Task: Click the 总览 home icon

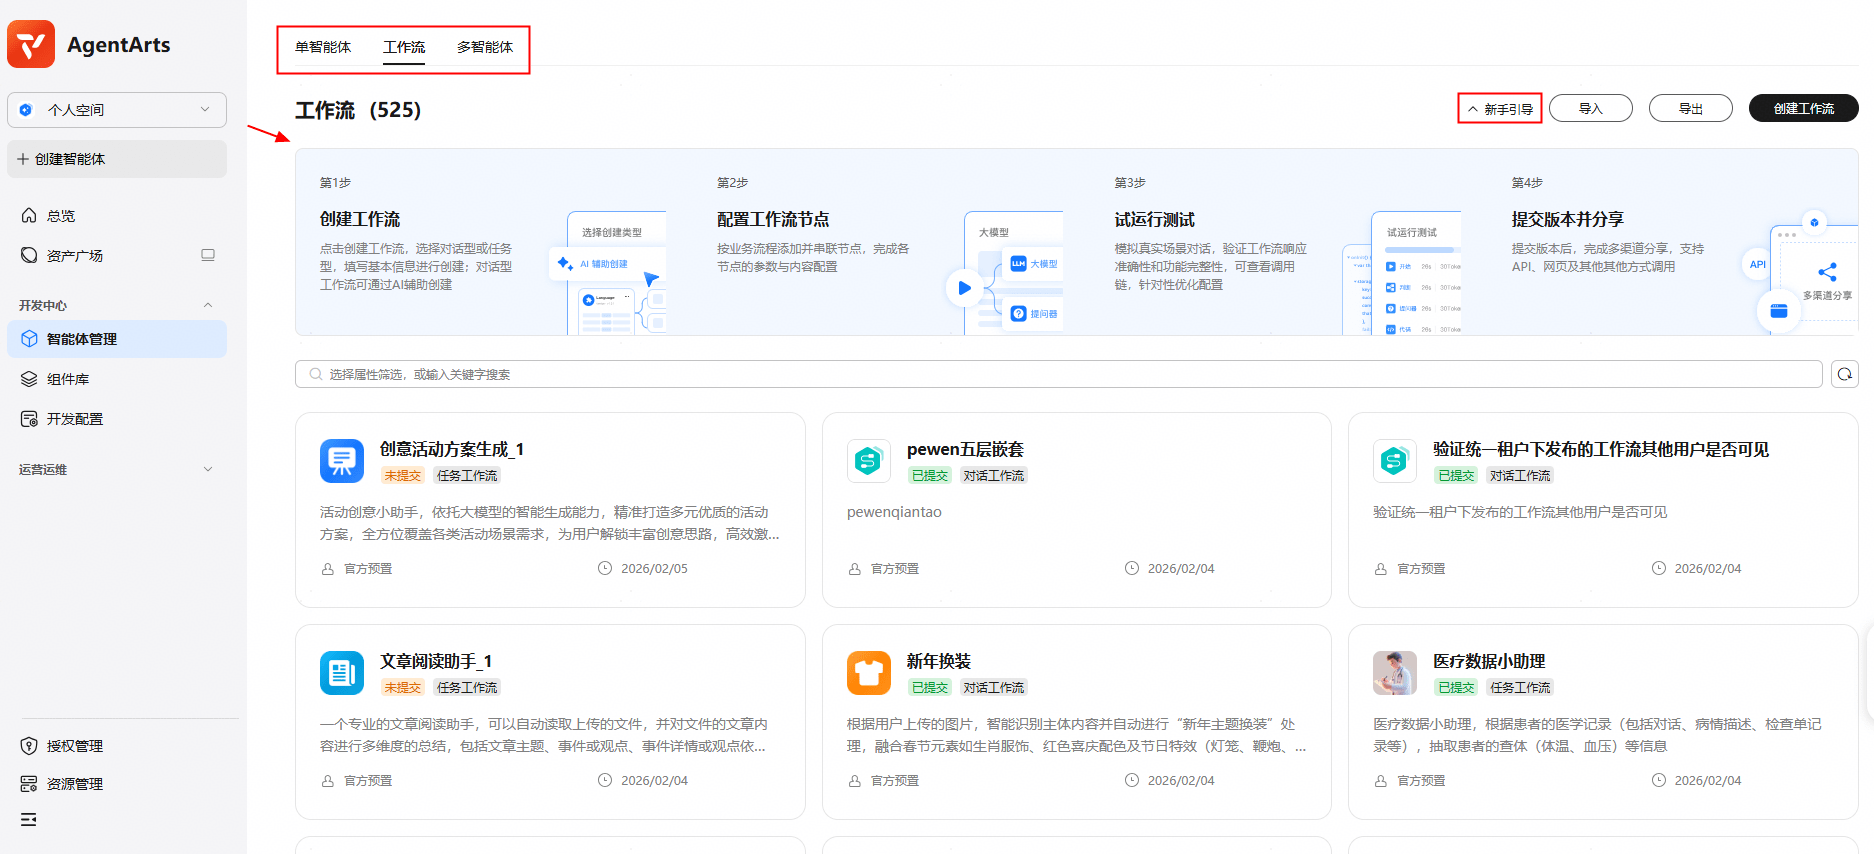Action: (x=29, y=215)
